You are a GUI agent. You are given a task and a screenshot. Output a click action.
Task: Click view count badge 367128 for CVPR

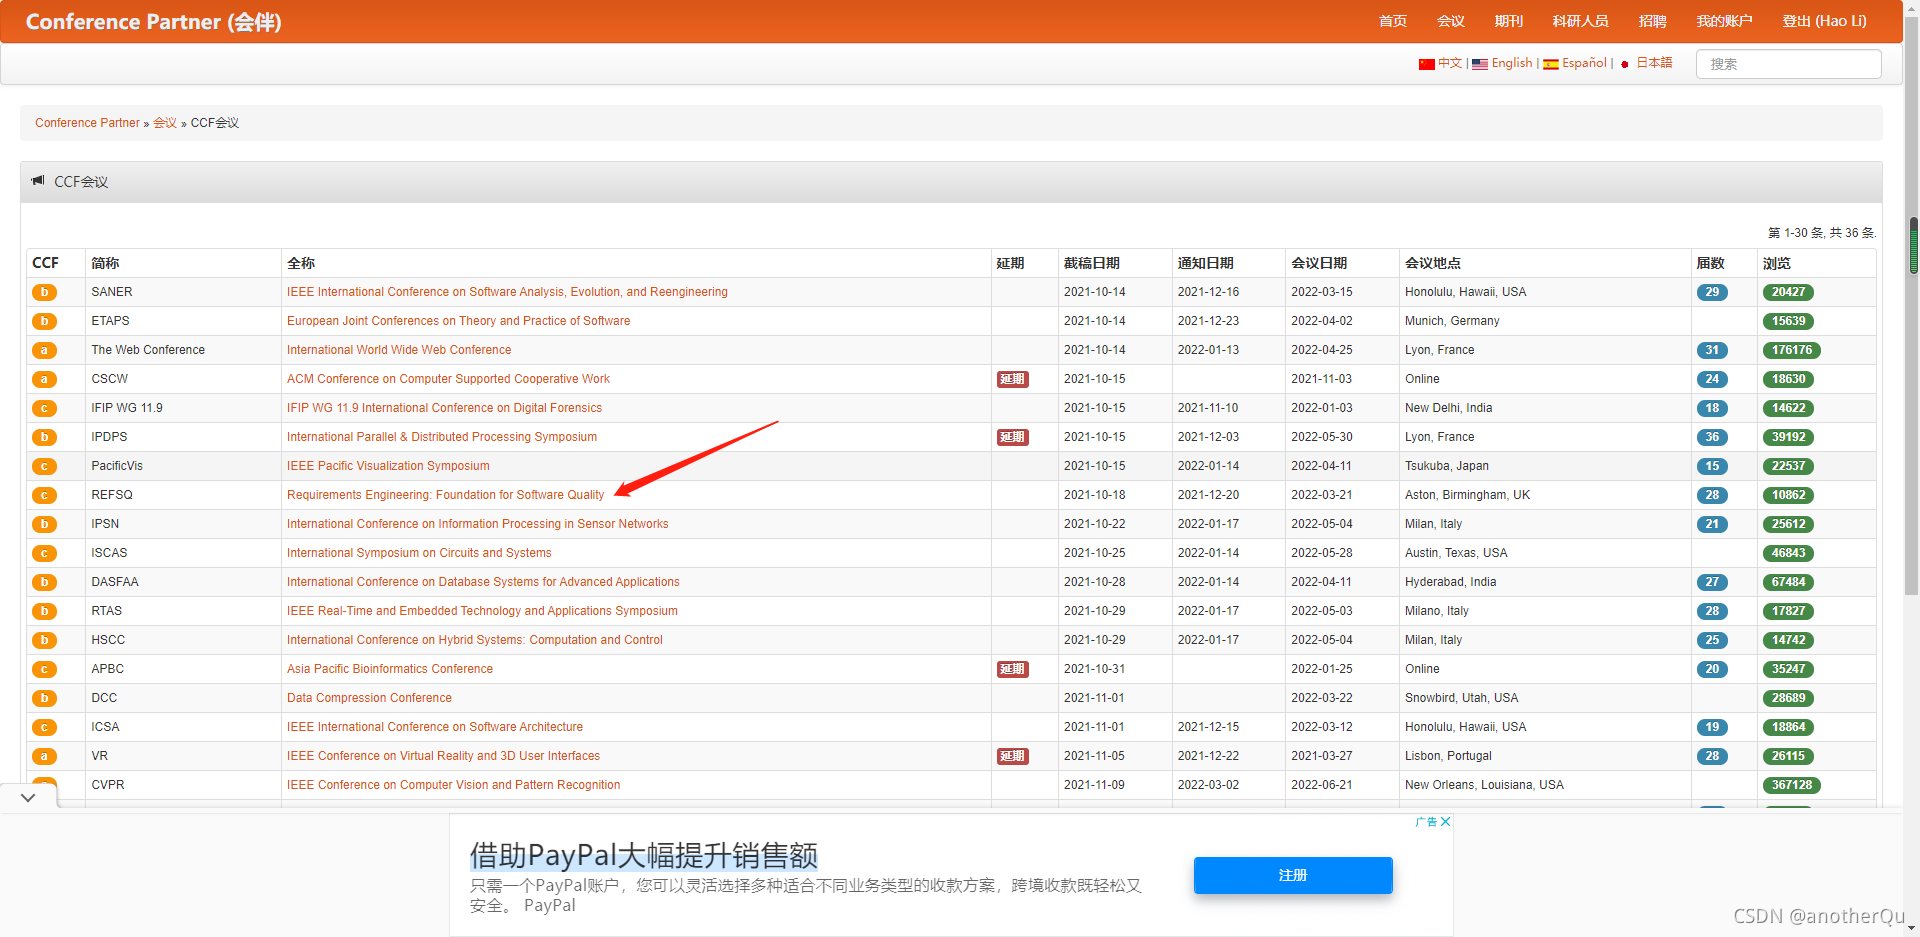(x=1792, y=785)
